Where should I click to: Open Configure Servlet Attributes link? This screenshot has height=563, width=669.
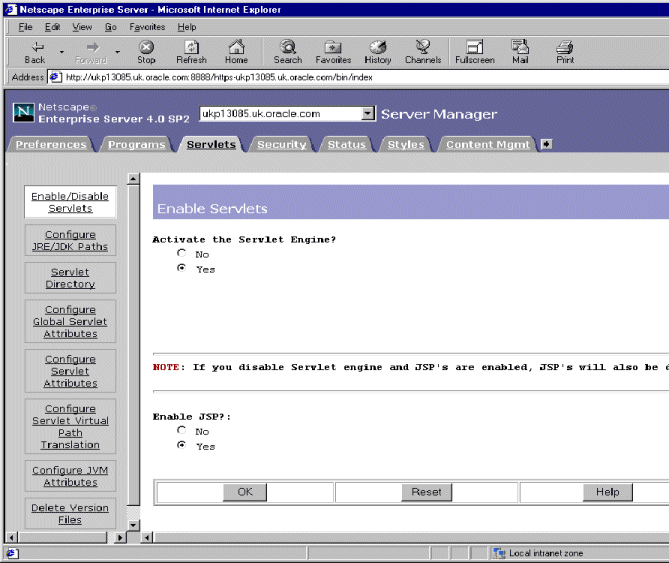click(70, 371)
